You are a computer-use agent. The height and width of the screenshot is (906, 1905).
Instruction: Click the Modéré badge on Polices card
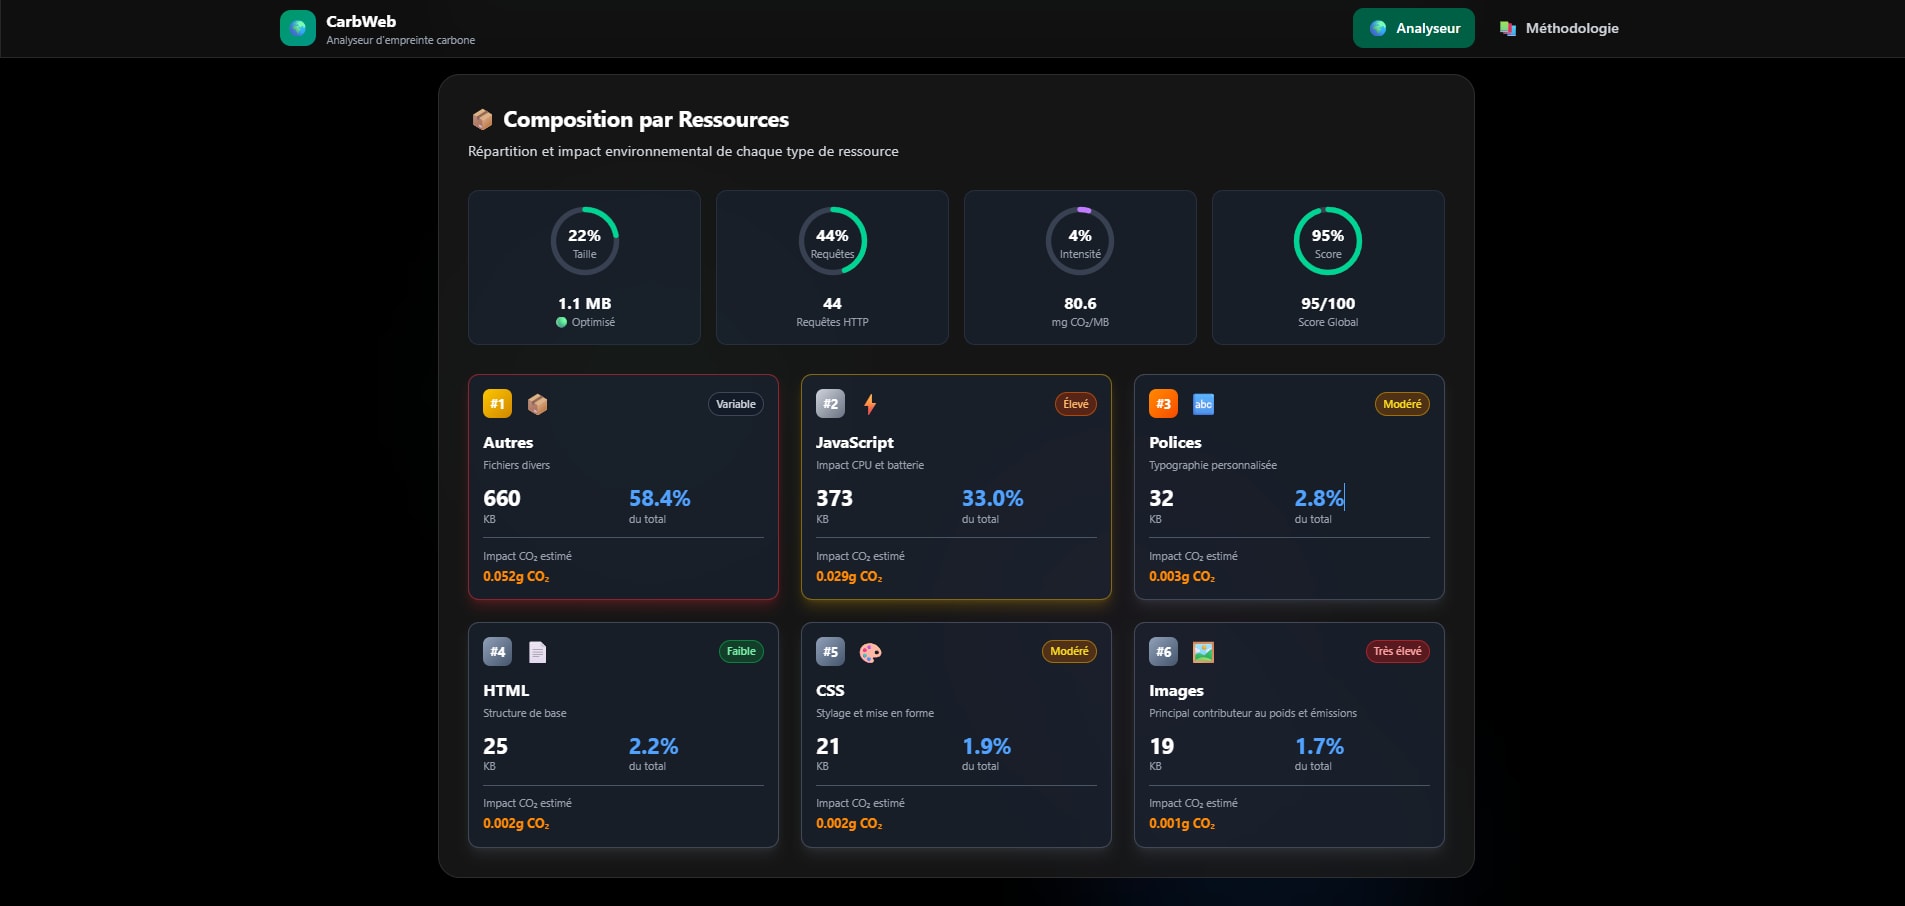pyautogui.click(x=1402, y=404)
